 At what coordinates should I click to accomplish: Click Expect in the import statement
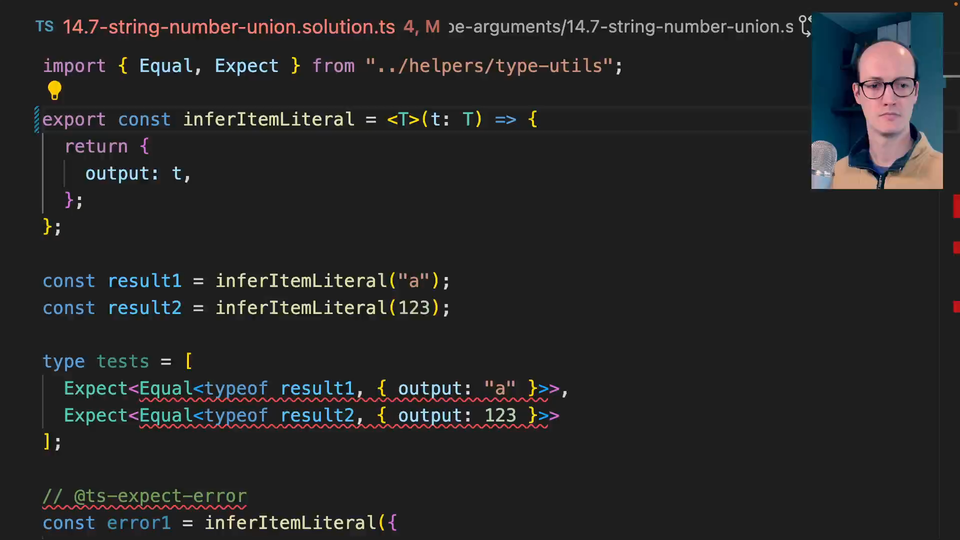247,66
